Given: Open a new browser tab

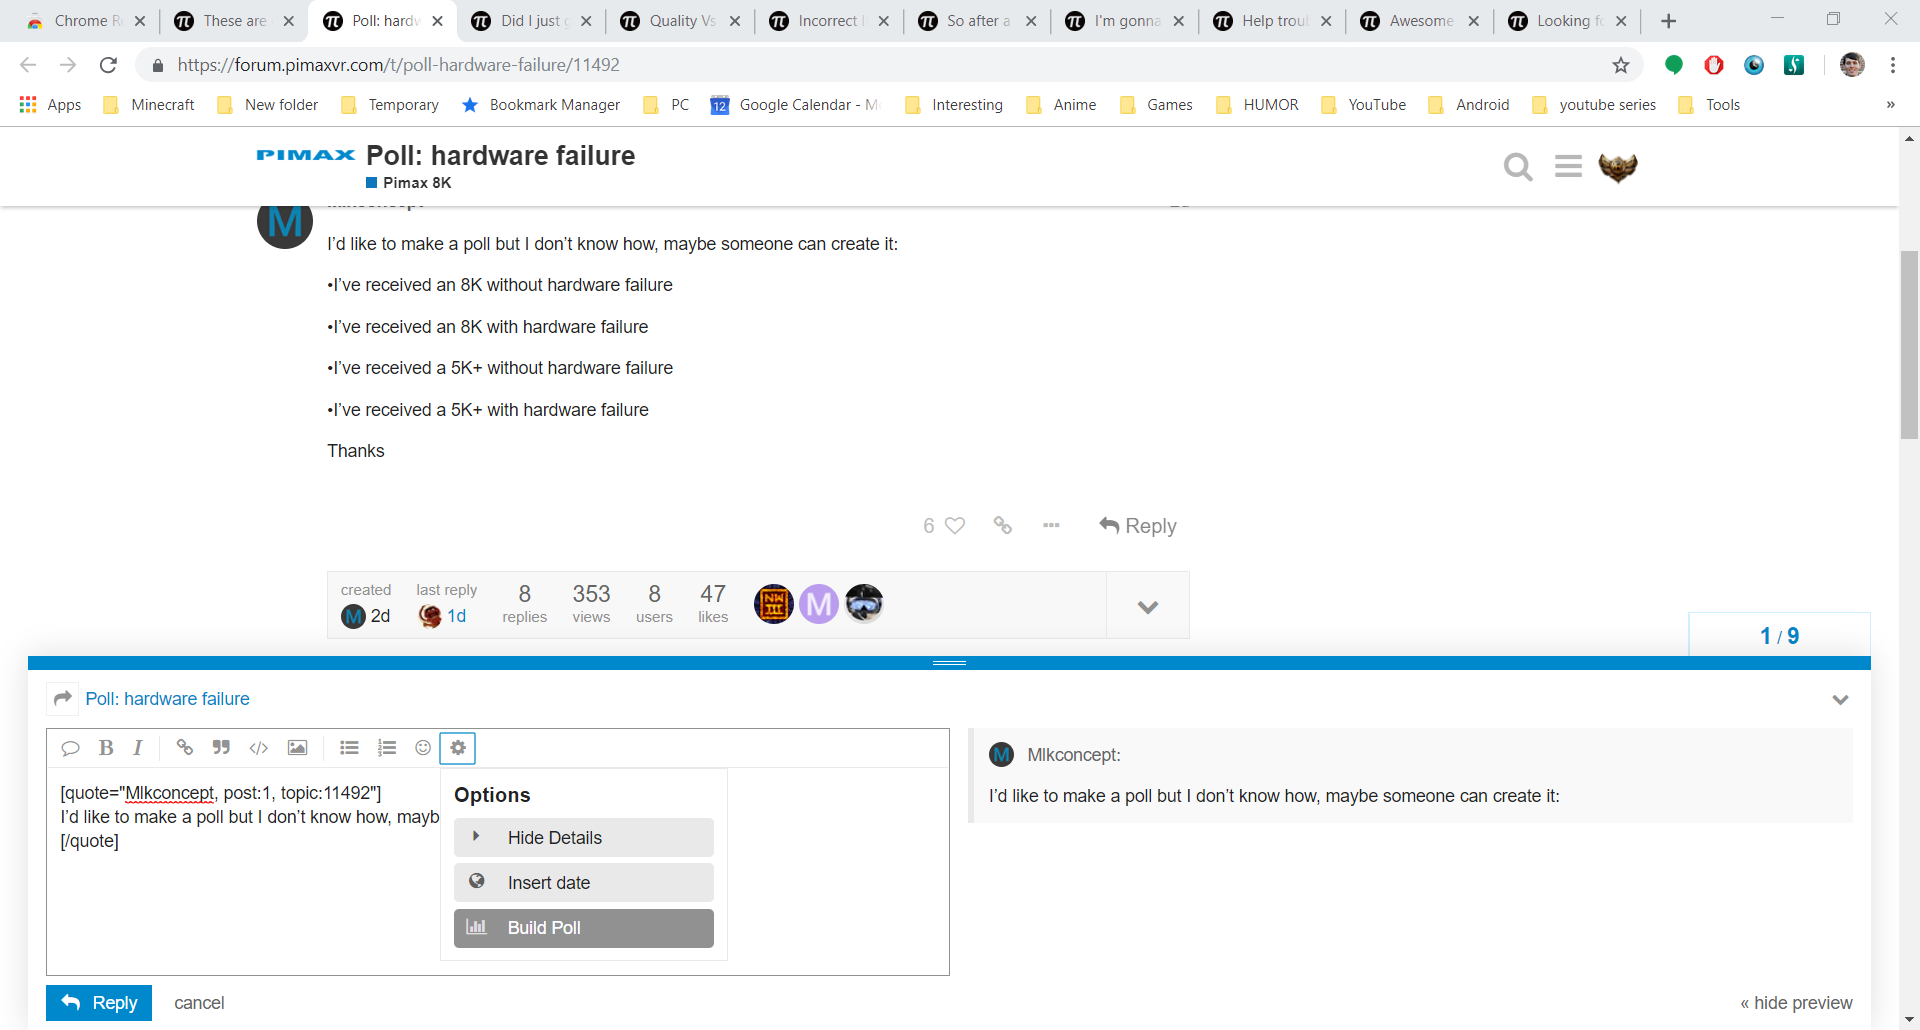Looking at the screenshot, I should (x=1668, y=21).
